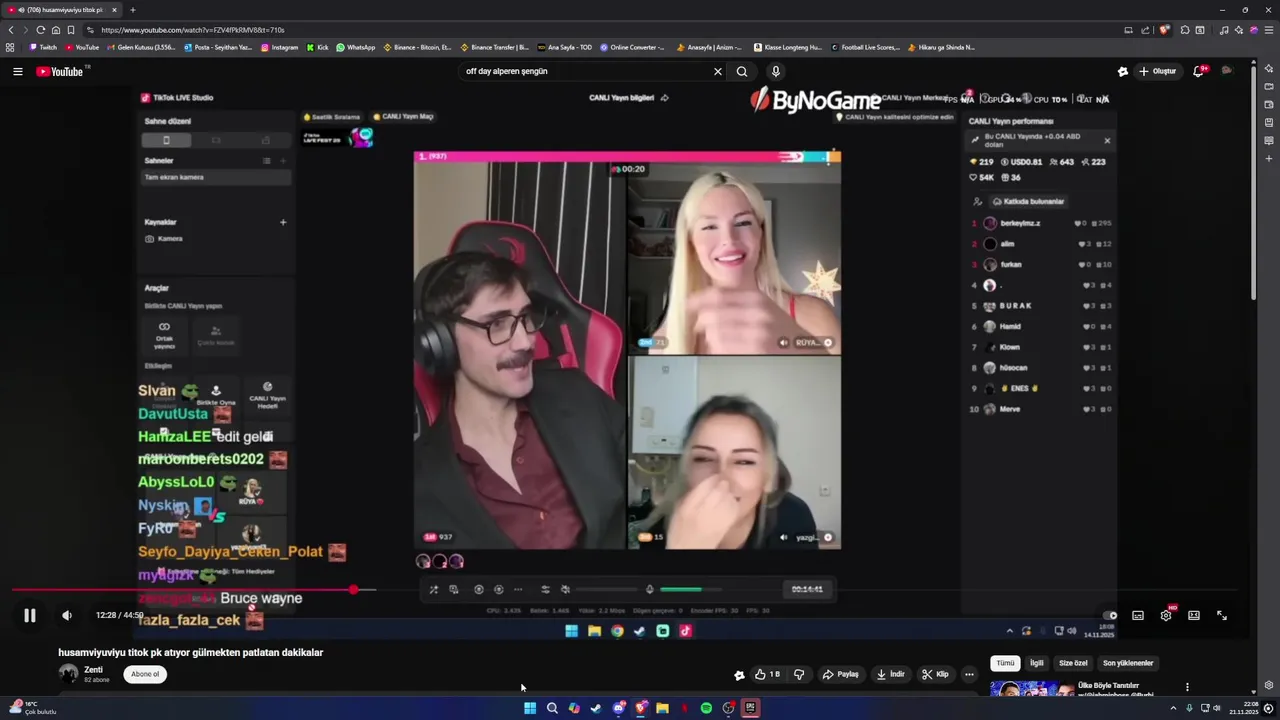The width and height of the screenshot is (1280, 720).
Task: Open recommended video Ülke Böyle Tanıtılır thumbnail
Action: (1032, 688)
